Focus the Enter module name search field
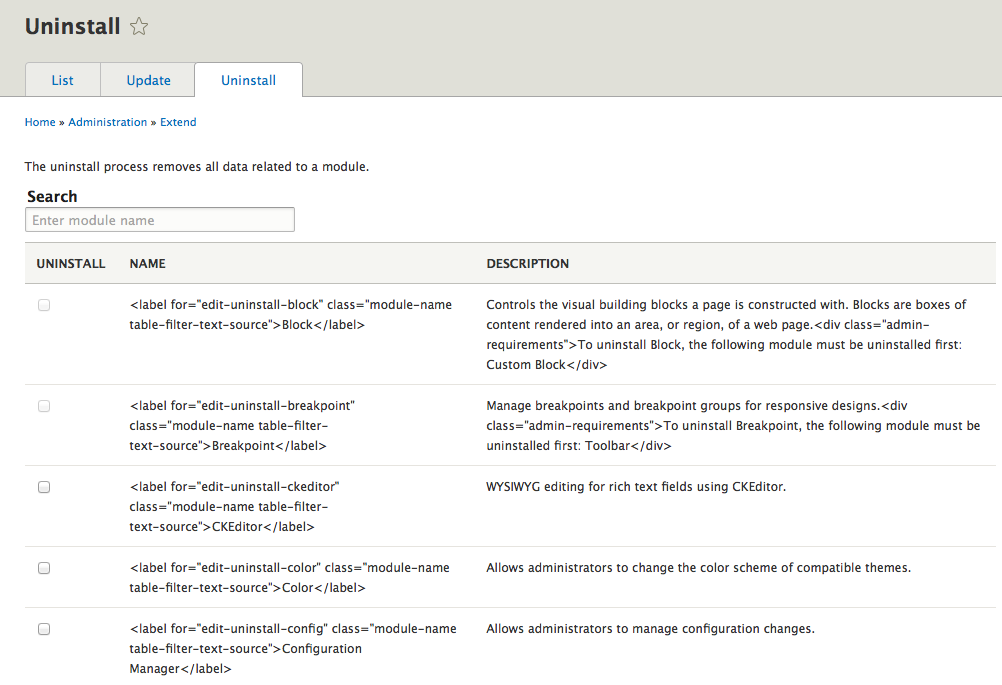 [x=160, y=220]
